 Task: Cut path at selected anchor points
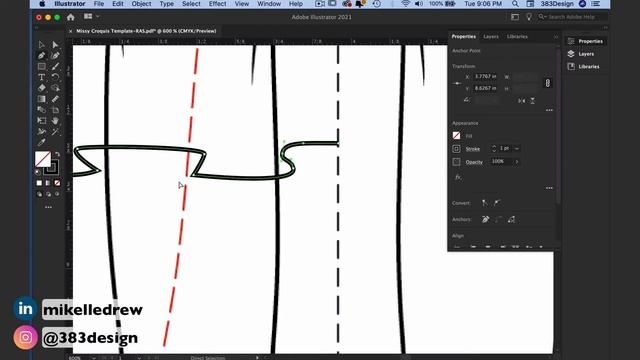point(511,220)
